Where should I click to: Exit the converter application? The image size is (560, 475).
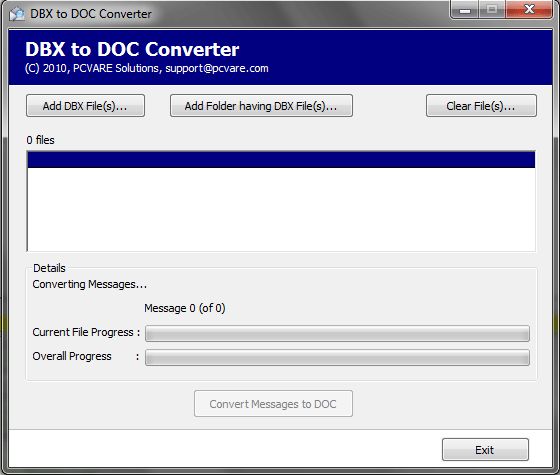[x=485, y=450]
